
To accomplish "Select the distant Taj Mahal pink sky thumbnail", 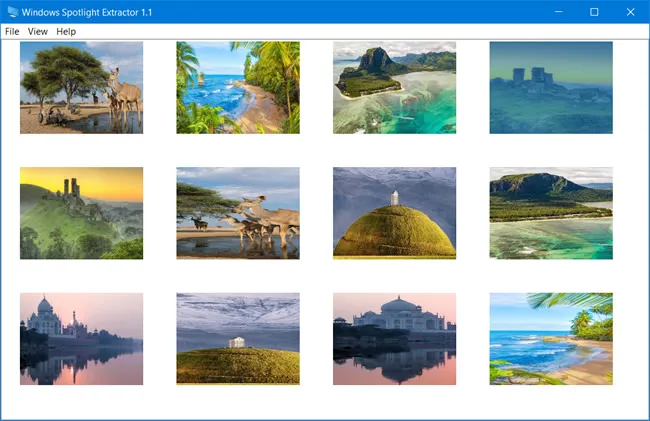I will pyautogui.click(x=81, y=339).
